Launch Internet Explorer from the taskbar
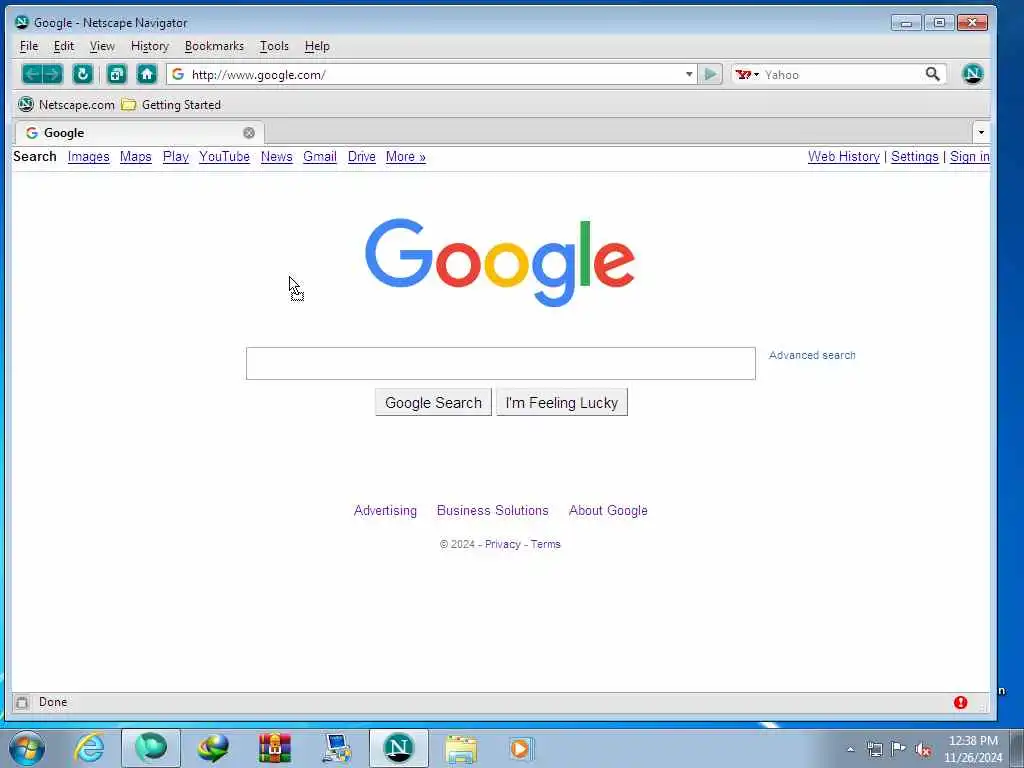1024x768 pixels. point(89,748)
